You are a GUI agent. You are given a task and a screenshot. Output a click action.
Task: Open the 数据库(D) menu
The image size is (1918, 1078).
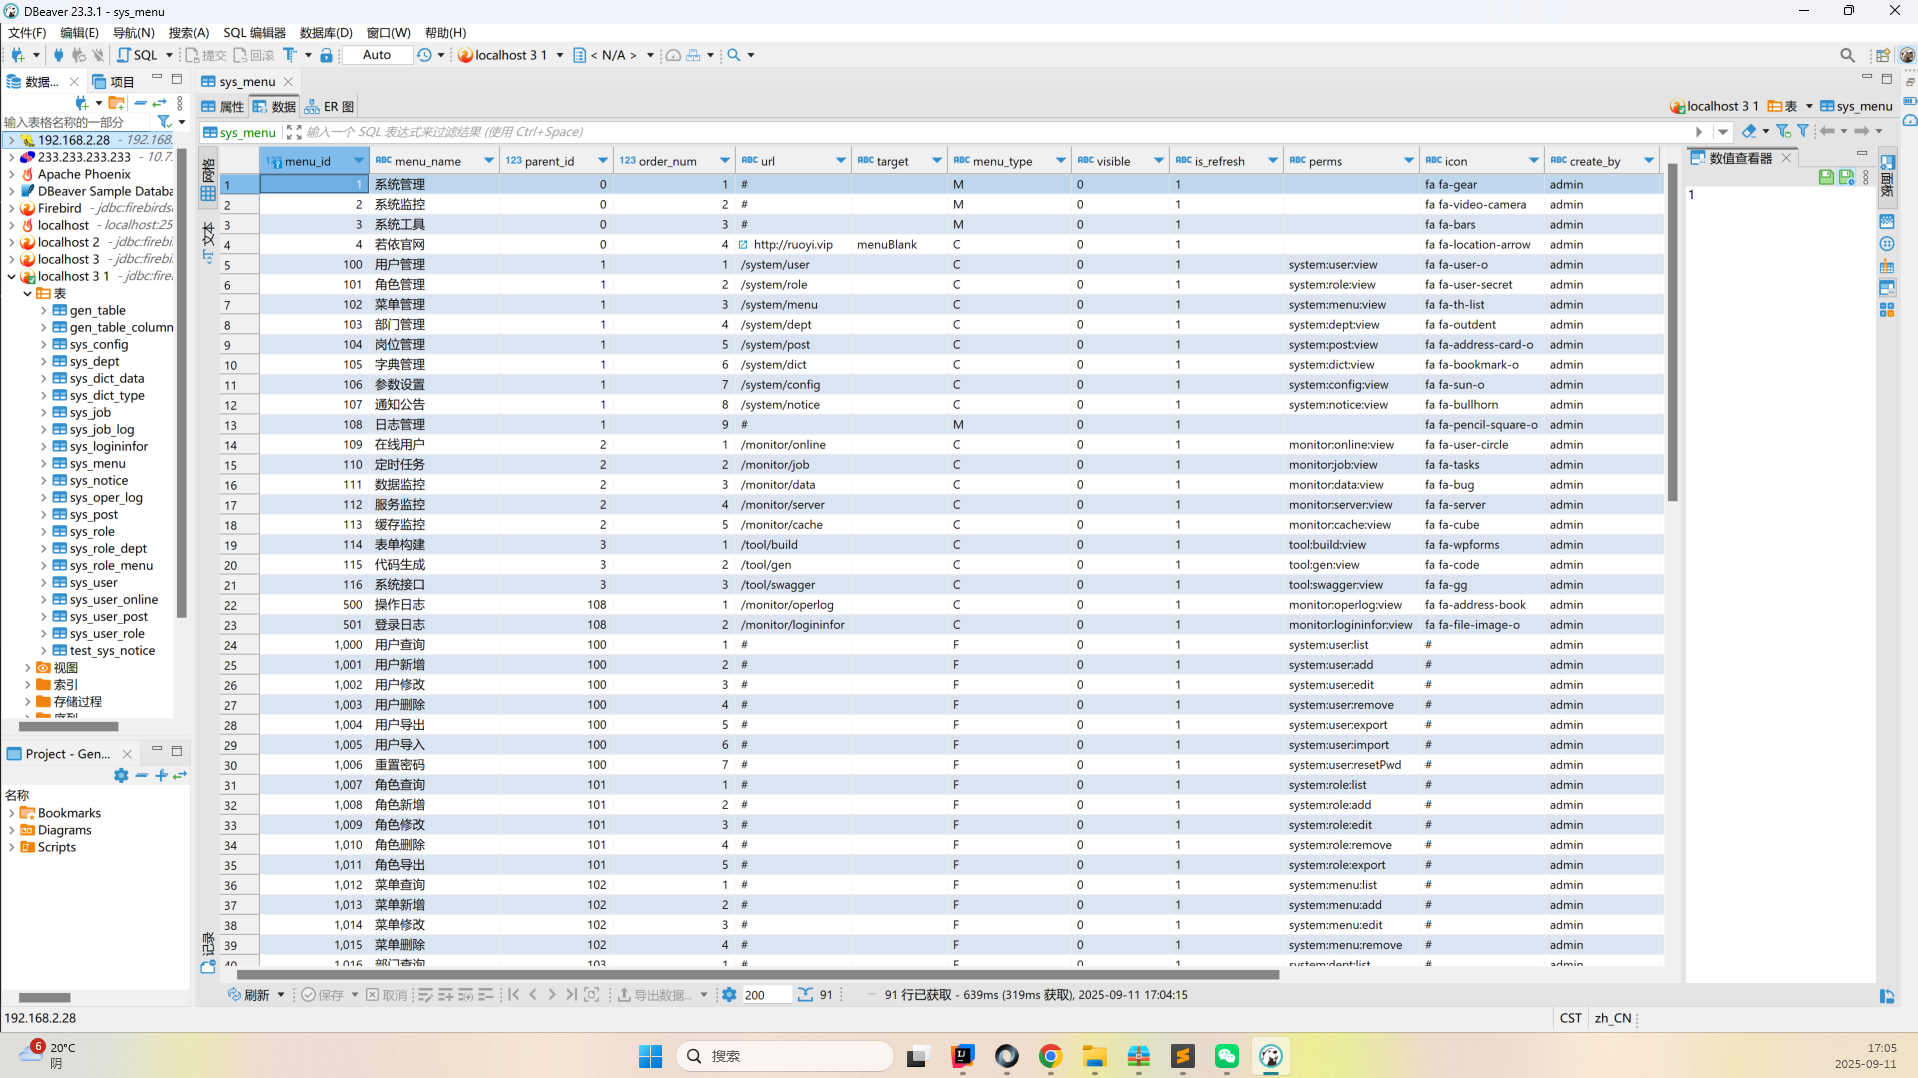coord(326,33)
